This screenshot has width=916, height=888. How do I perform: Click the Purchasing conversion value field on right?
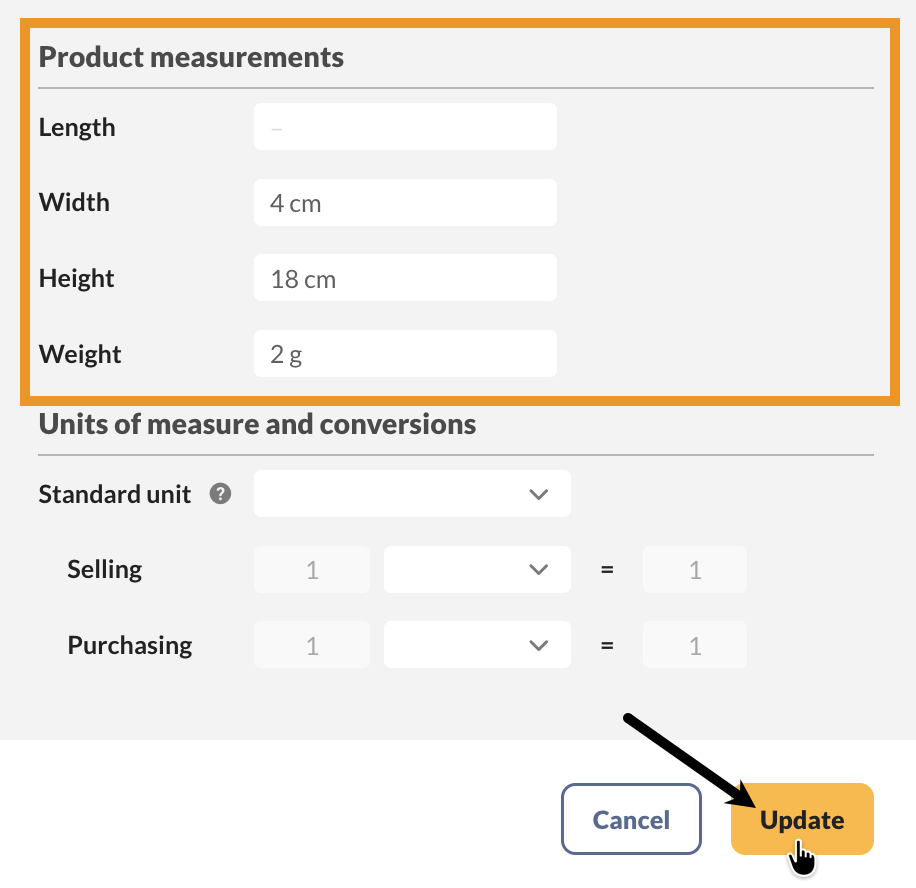coord(695,646)
